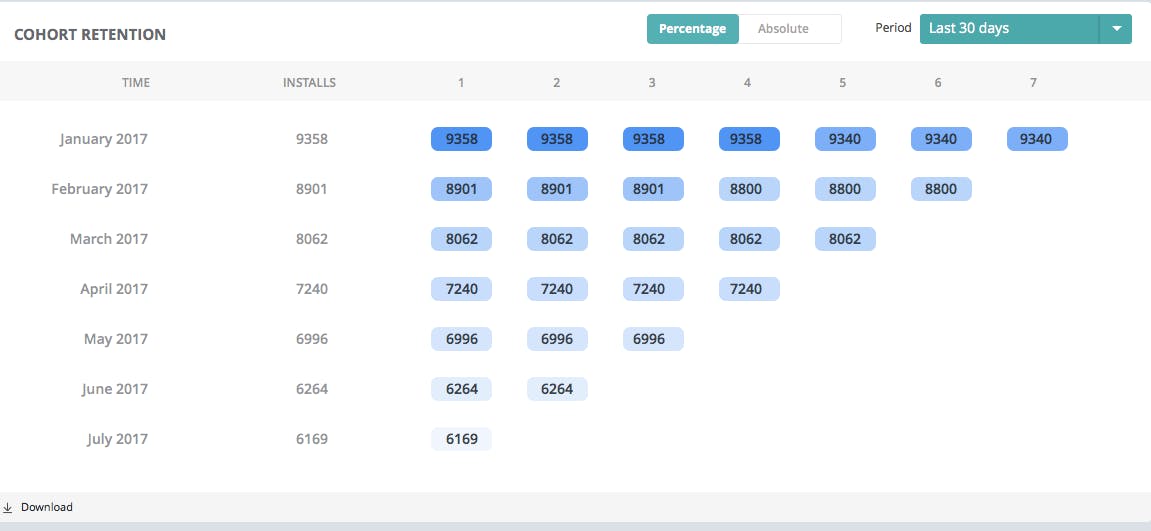Screen dimensions: 1151x531
Task: Select the Last 30 days combo box
Action: pos(1008,29)
